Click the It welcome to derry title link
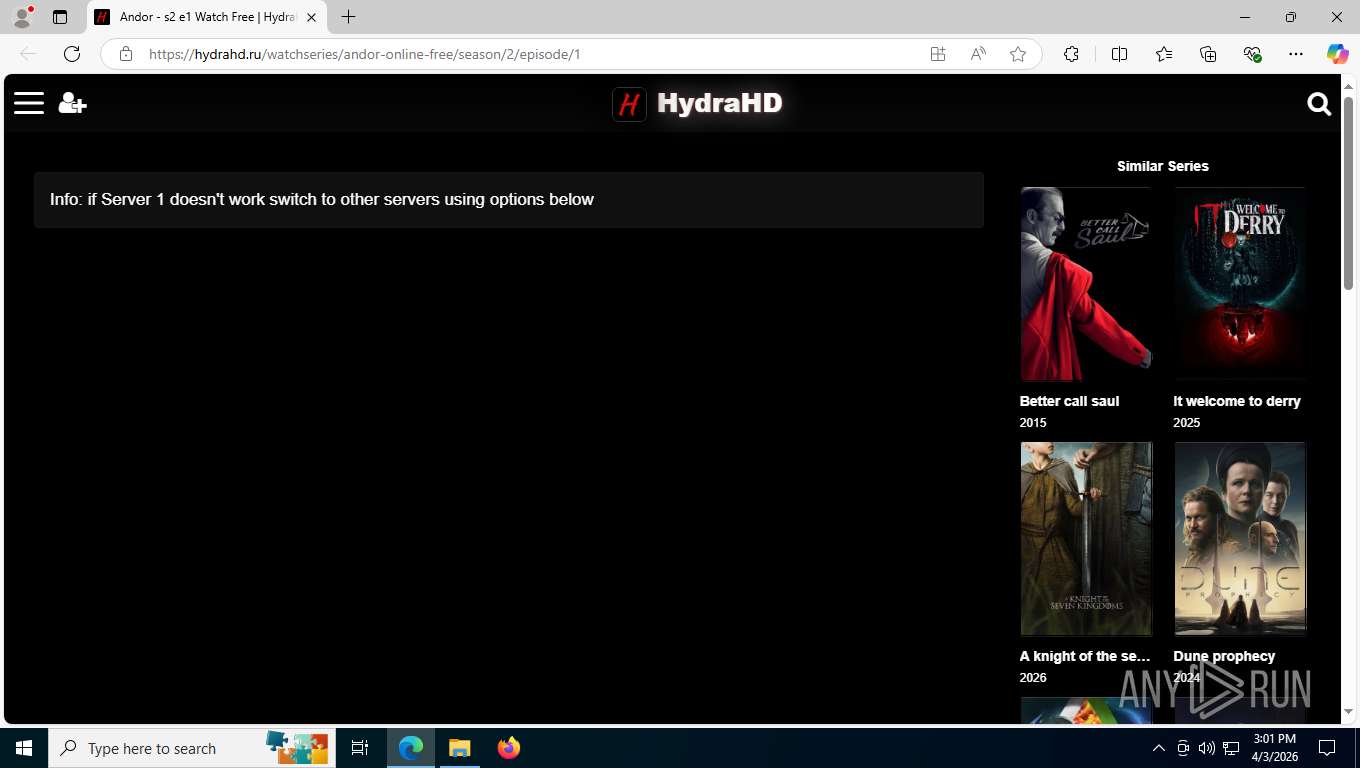The height and width of the screenshot is (768, 1360). click(1237, 401)
